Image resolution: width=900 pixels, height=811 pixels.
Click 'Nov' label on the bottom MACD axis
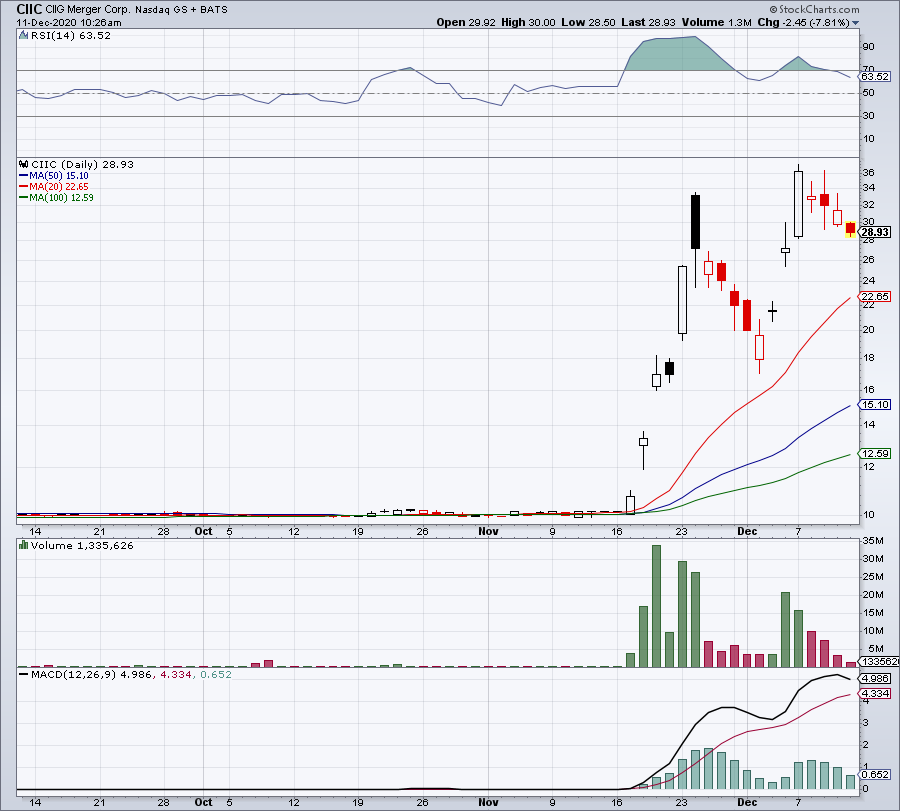(x=488, y=802)
